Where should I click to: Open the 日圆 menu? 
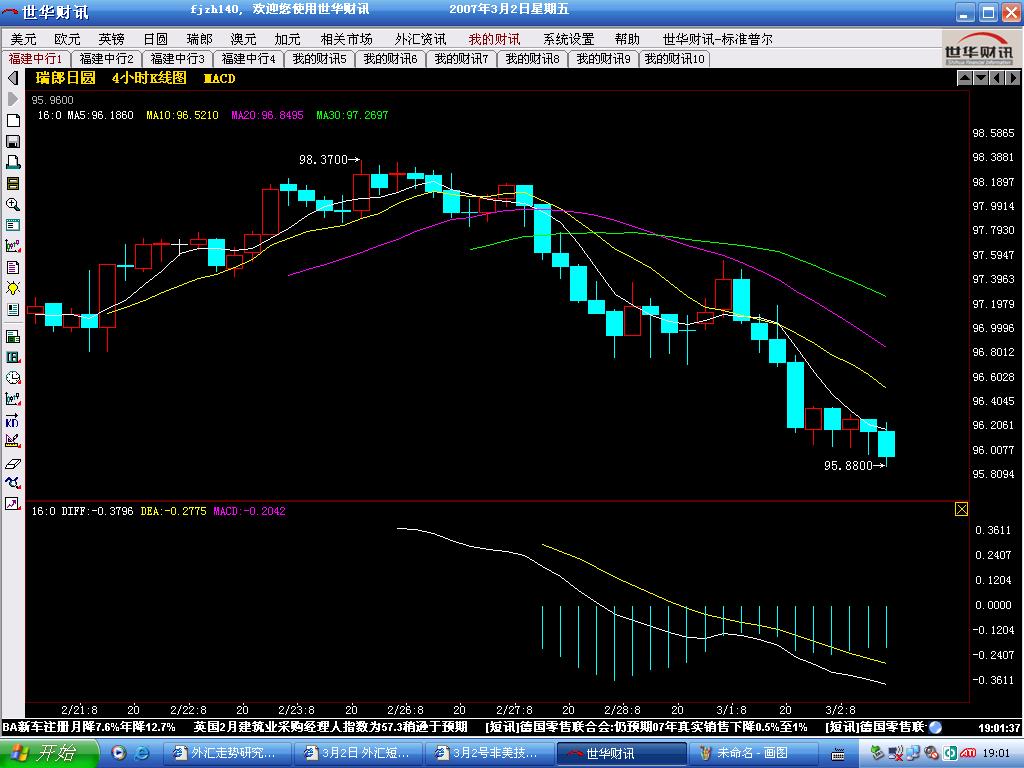155,39
